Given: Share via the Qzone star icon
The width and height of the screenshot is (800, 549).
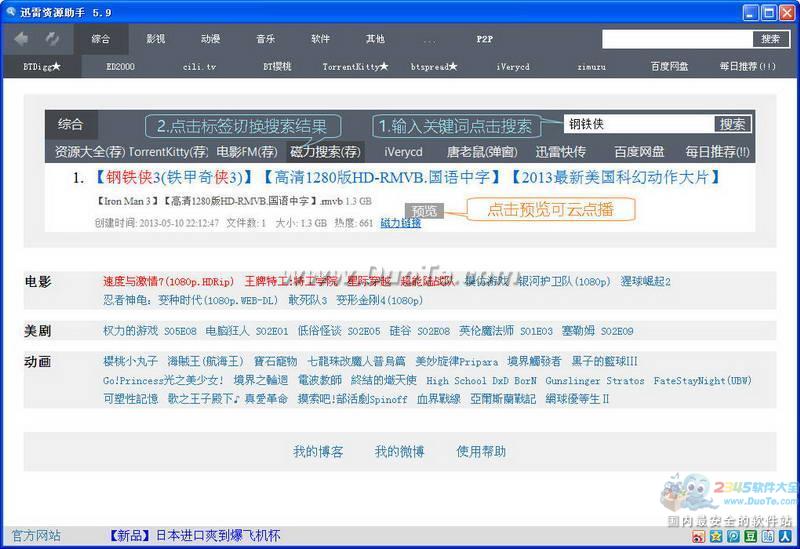Looking at the screenshot, I should [x=716, y=536].
